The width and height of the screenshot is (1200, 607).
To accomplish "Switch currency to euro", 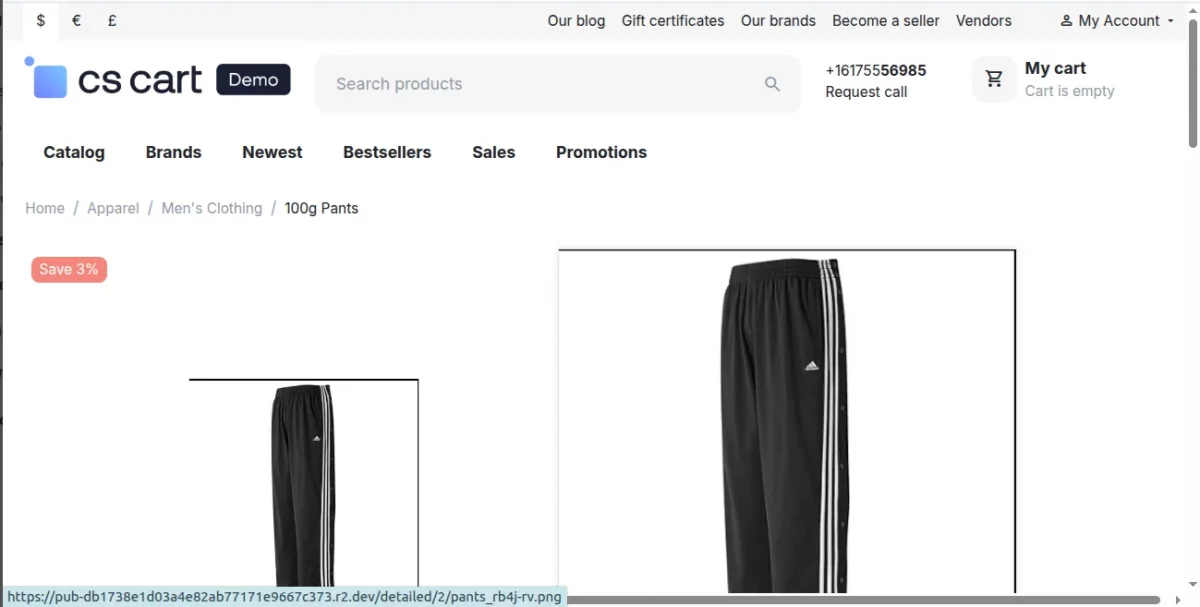I will (76, 20).
